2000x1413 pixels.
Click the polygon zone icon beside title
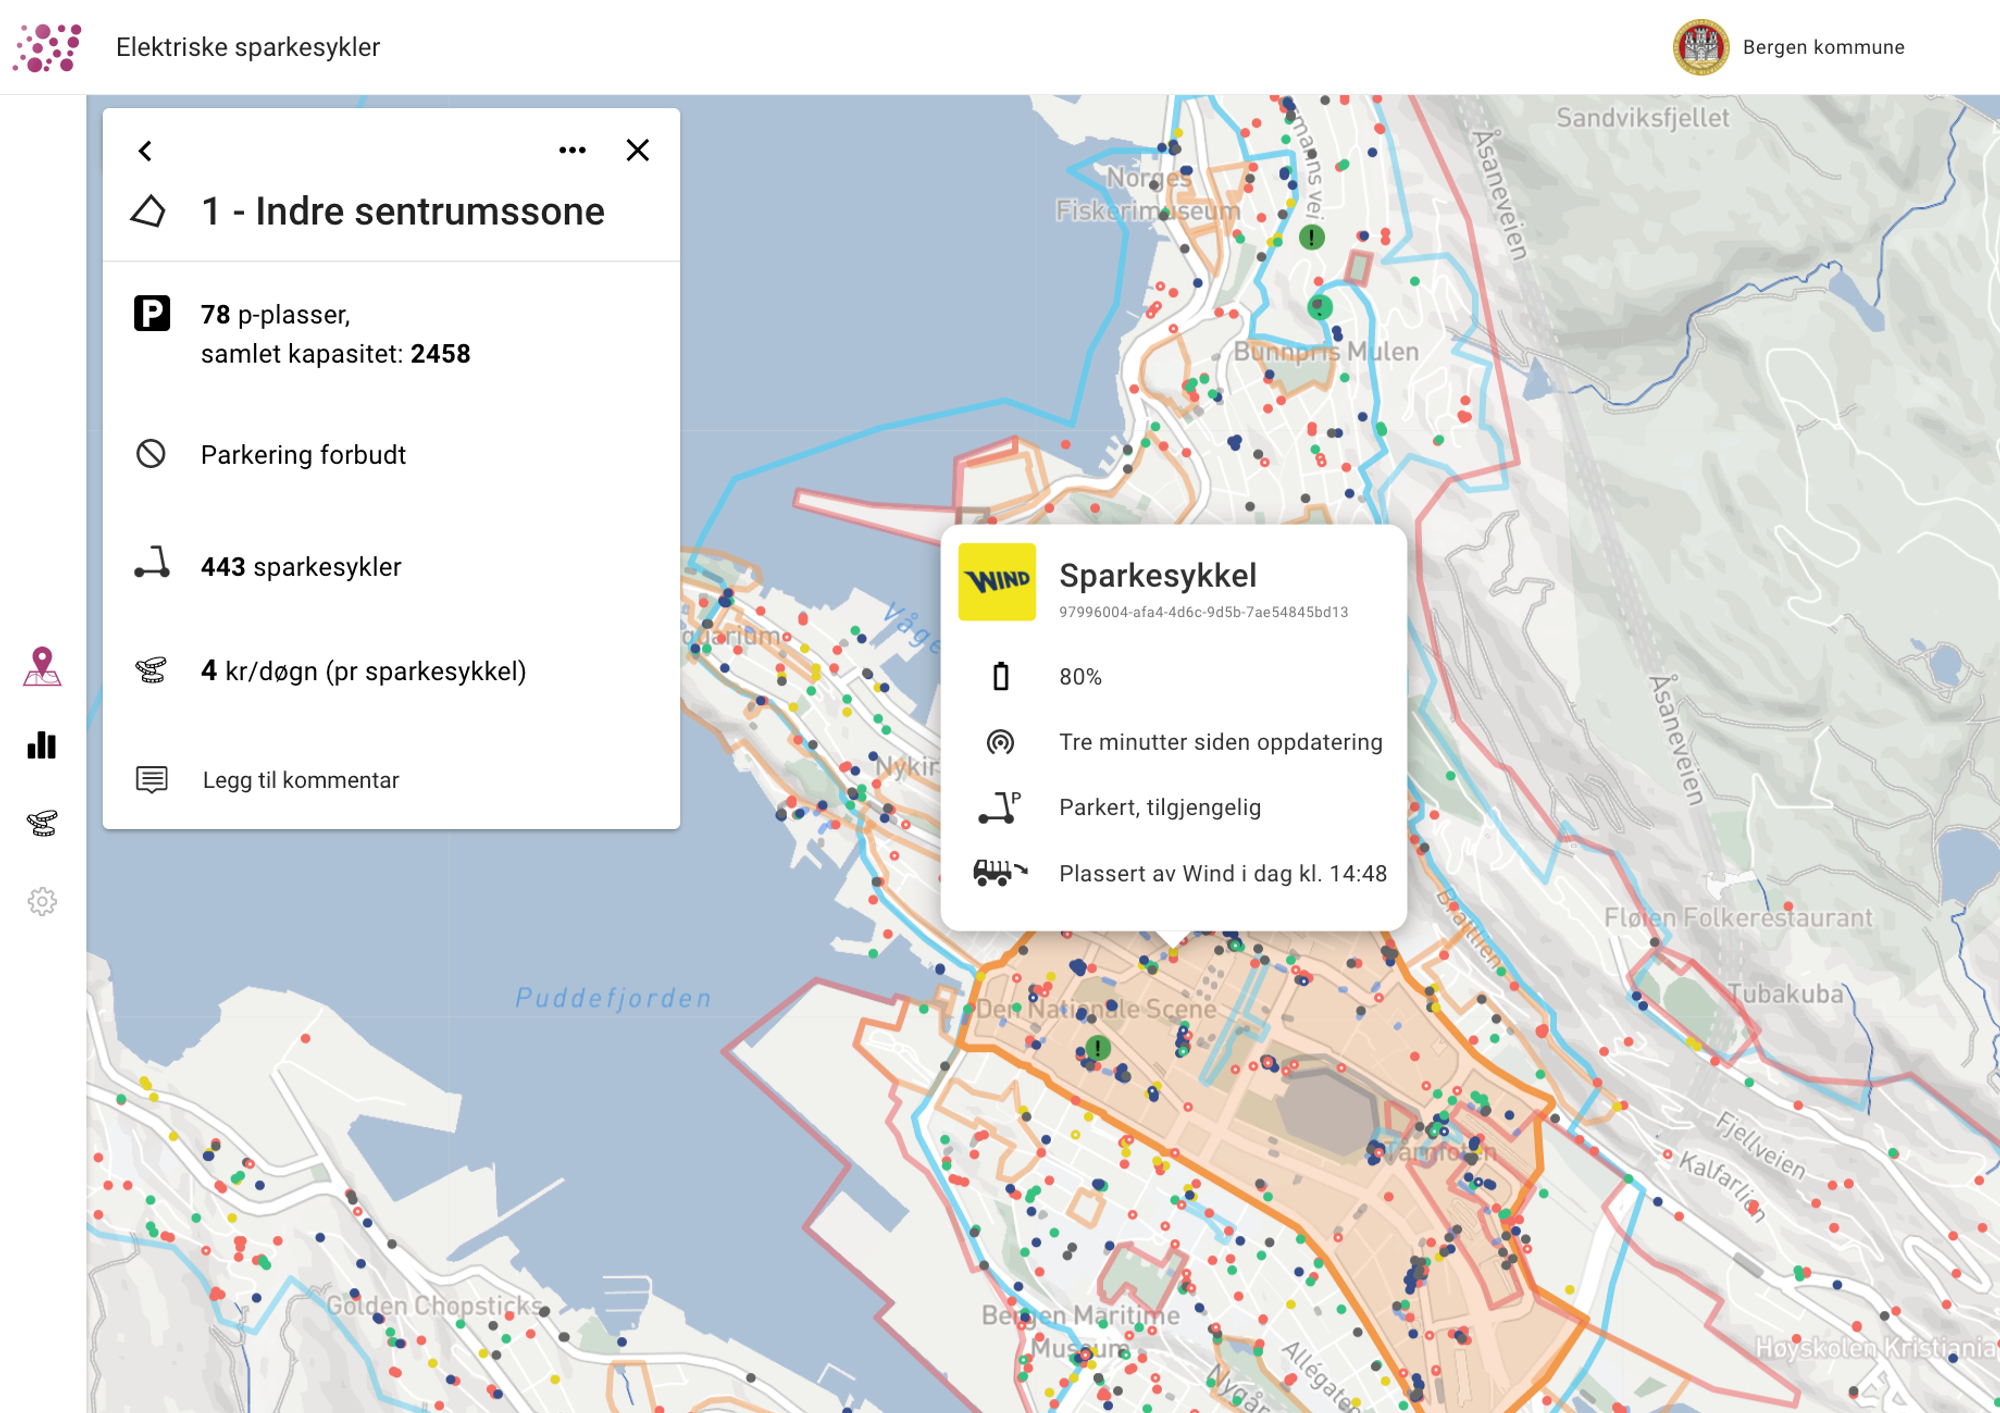point(149,211)
